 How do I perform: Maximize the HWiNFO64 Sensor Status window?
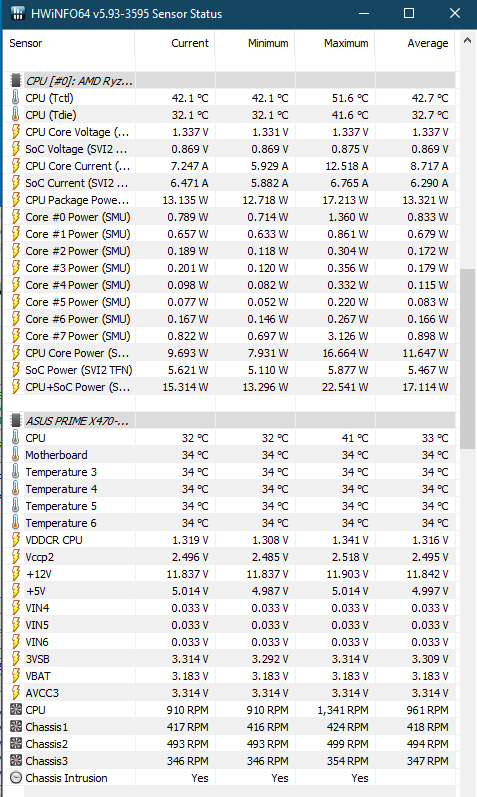(409, 13)
